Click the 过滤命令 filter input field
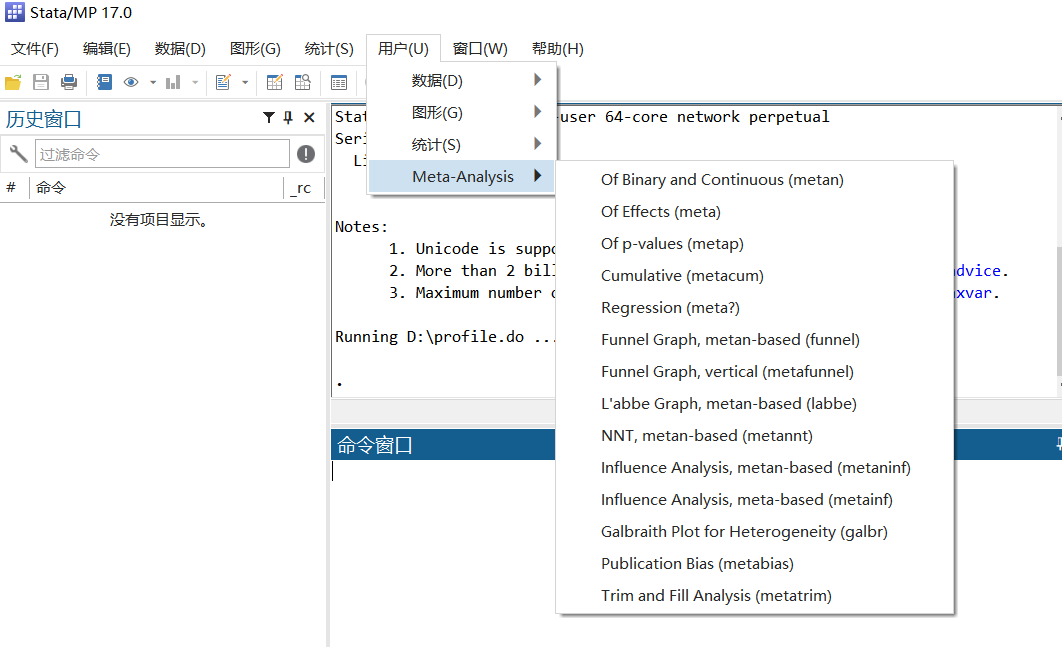This screenshot has height=647, width=1062. pos(163,154)
